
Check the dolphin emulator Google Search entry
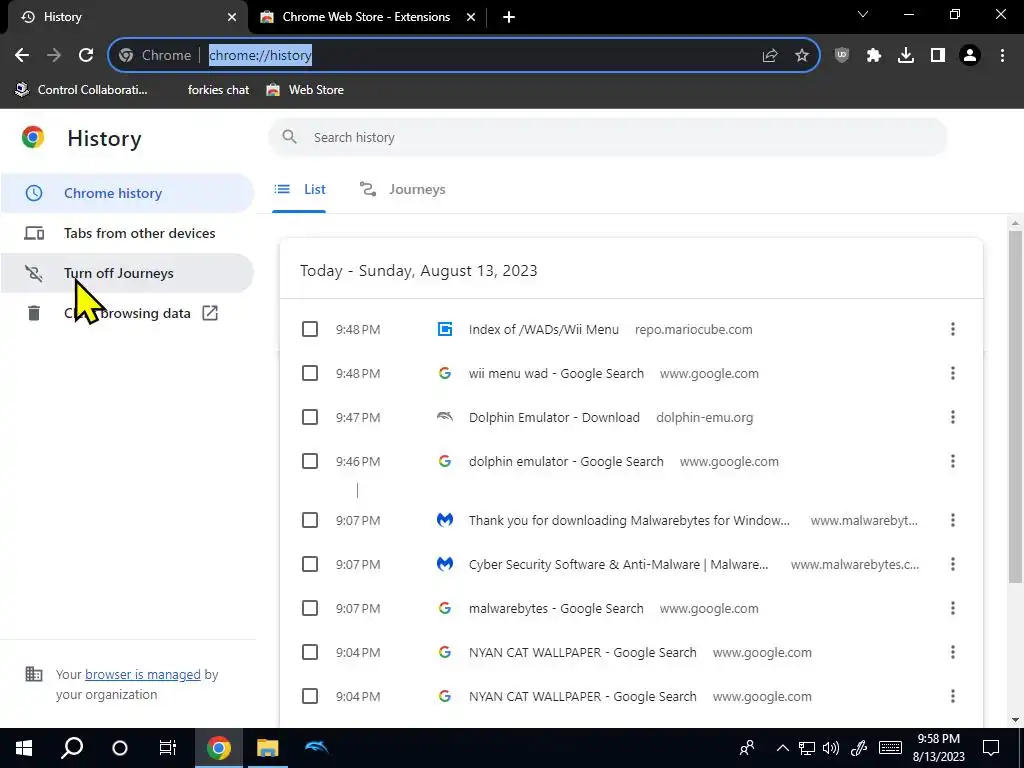[x=310, y=461]
